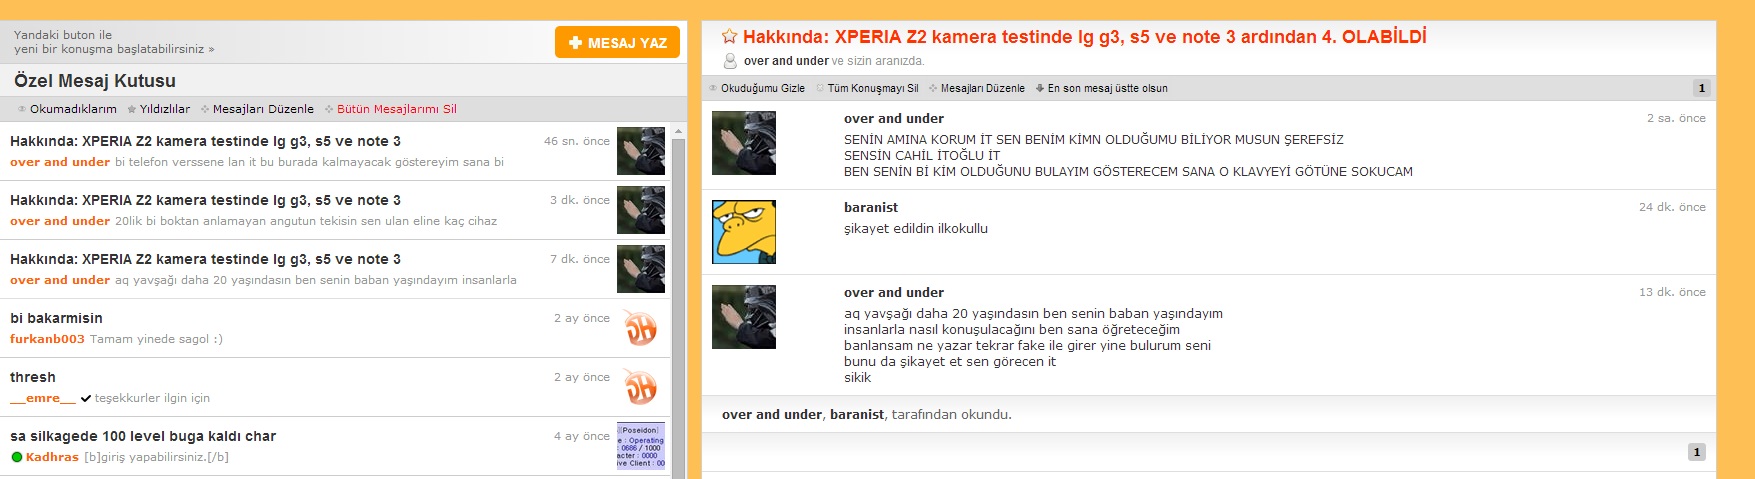This screenshot has height=479, width=1755.
Task: Show Yıldızlılar starred messages
Action: [x=159, y=109]
